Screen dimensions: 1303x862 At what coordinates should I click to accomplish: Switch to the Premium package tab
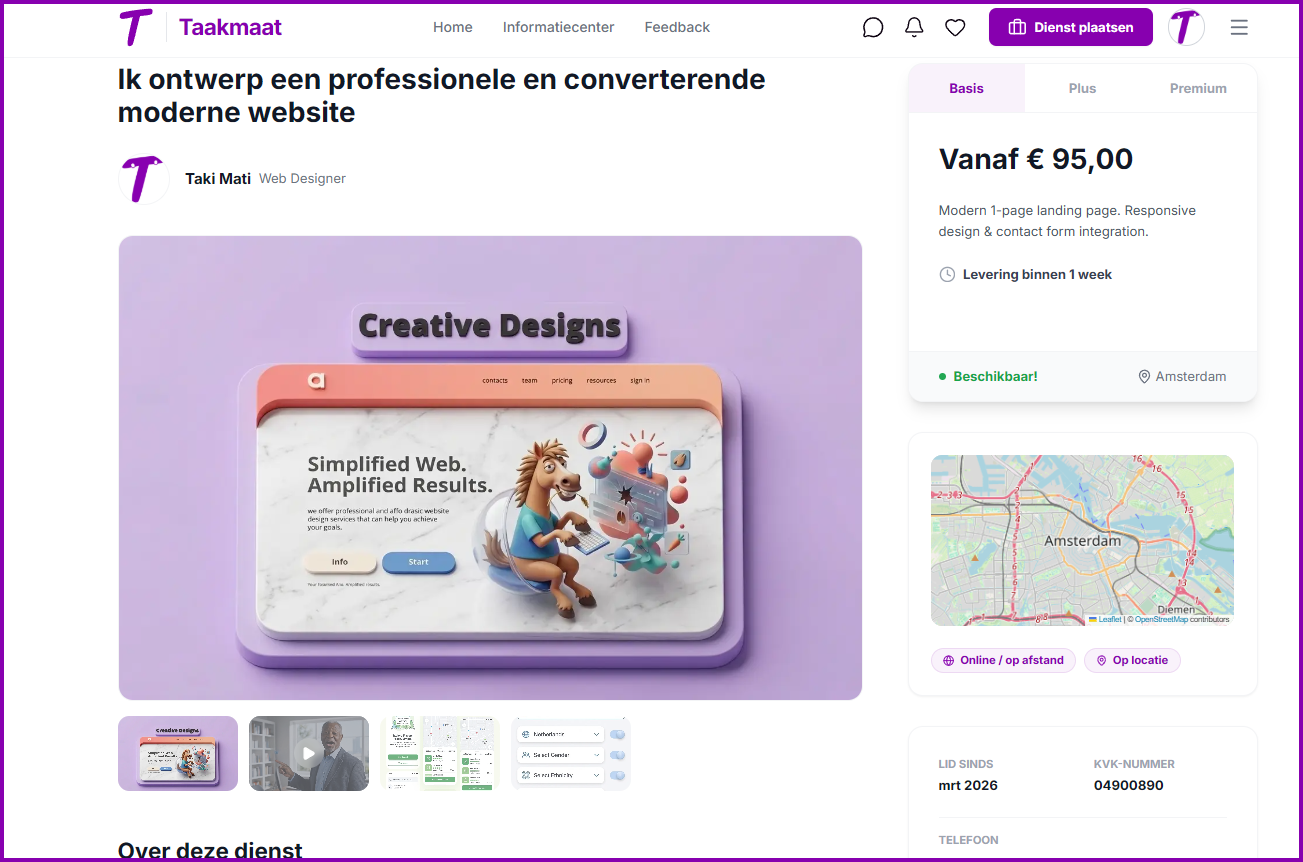coord(1198,88)
